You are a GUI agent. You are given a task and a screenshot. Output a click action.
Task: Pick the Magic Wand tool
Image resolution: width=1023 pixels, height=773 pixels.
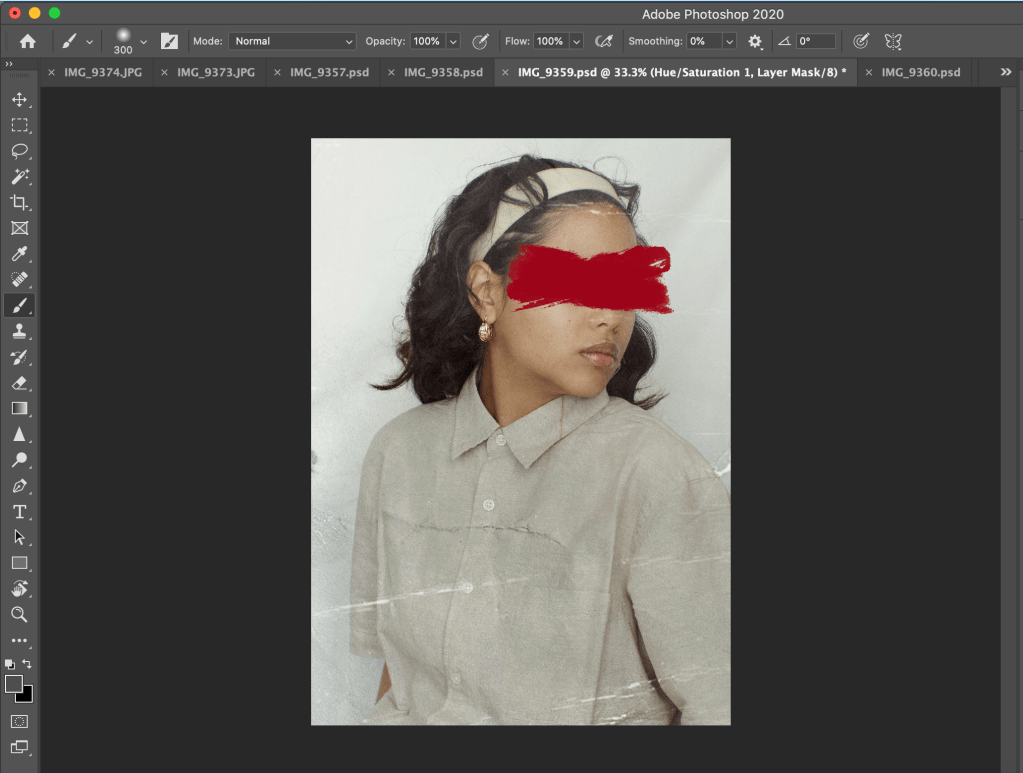[x=19, y=177]
